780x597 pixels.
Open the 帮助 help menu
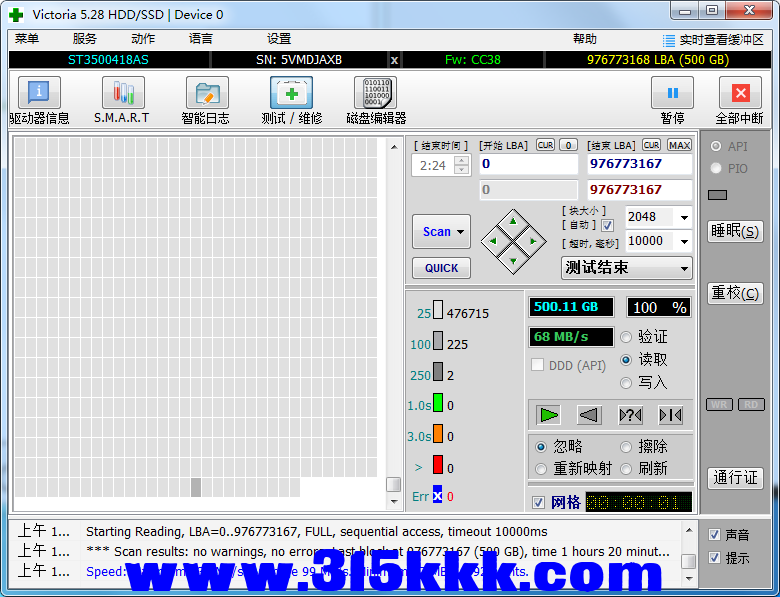pos(585,39)
